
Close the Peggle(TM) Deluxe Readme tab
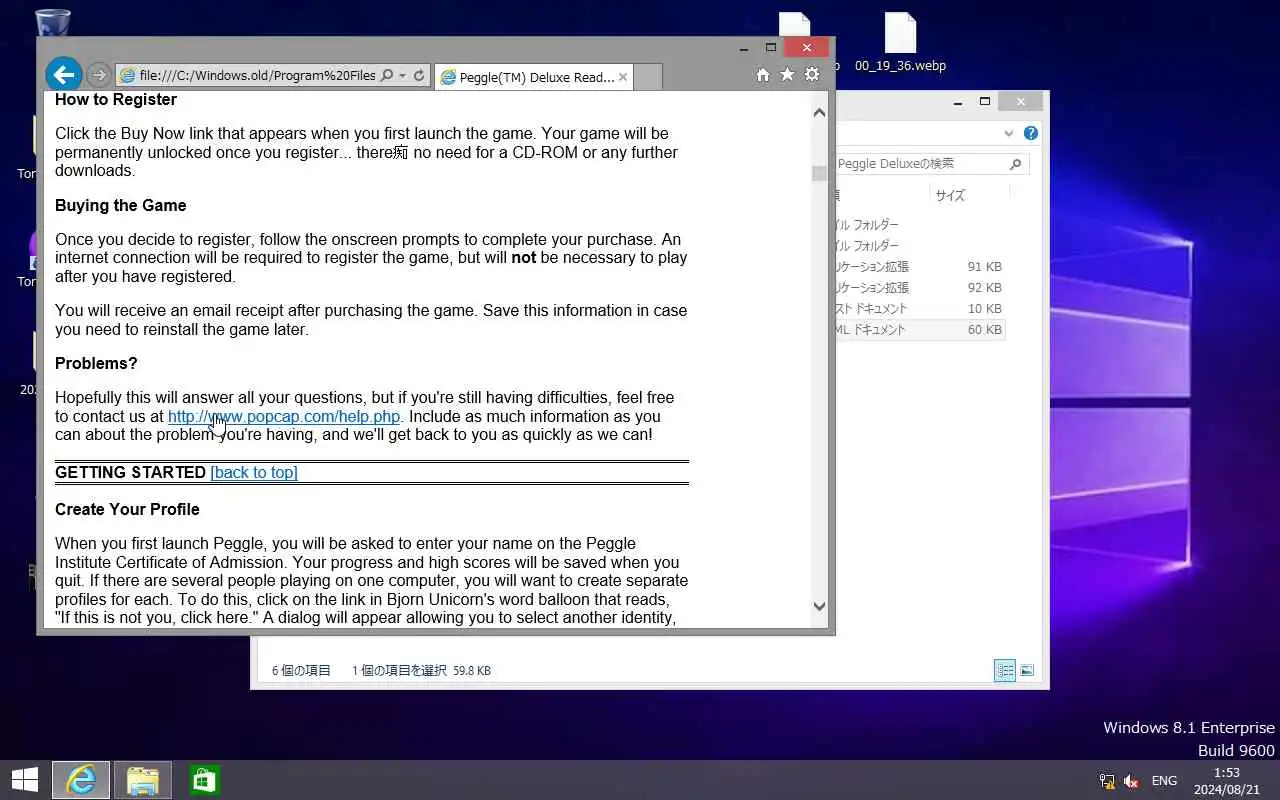tap(623, 77)
